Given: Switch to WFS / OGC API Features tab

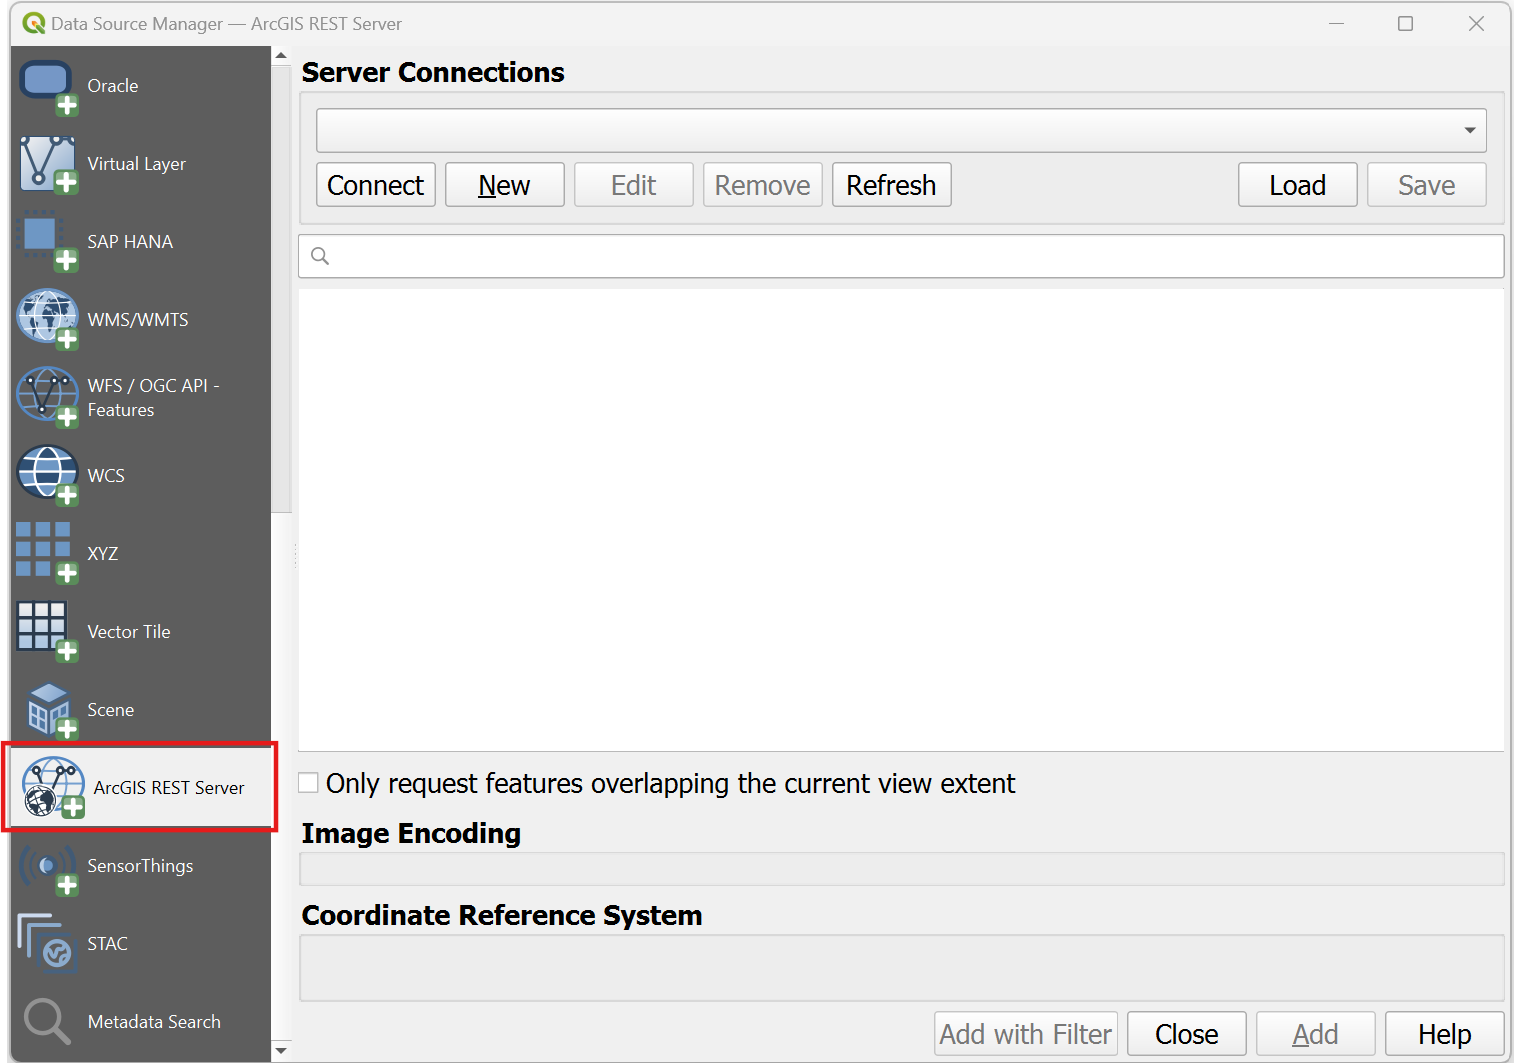Looking at the screenshot, I should (x=141, y=398).
